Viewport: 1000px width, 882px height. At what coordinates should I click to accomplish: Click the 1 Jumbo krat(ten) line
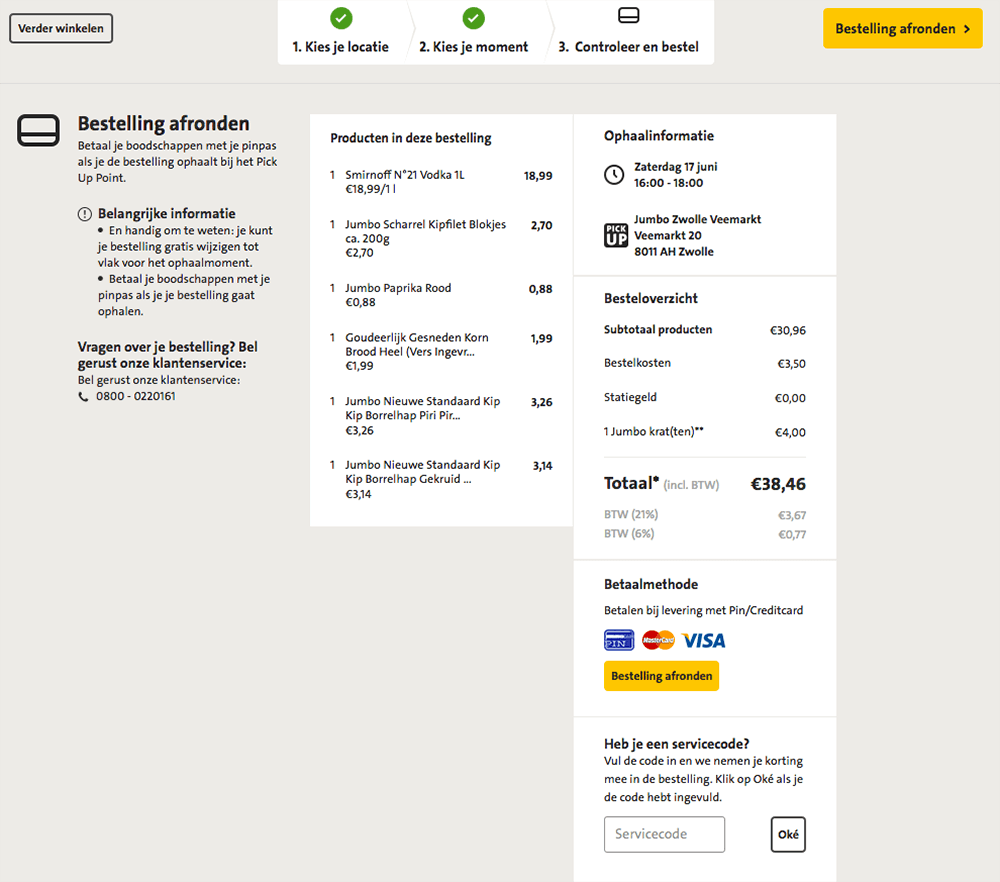(x=705, y=432)
